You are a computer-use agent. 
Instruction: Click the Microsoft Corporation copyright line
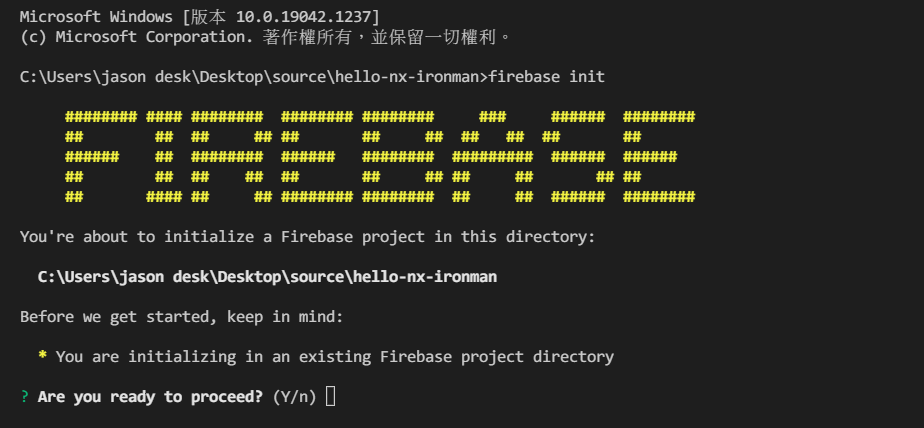click(265, 37)
